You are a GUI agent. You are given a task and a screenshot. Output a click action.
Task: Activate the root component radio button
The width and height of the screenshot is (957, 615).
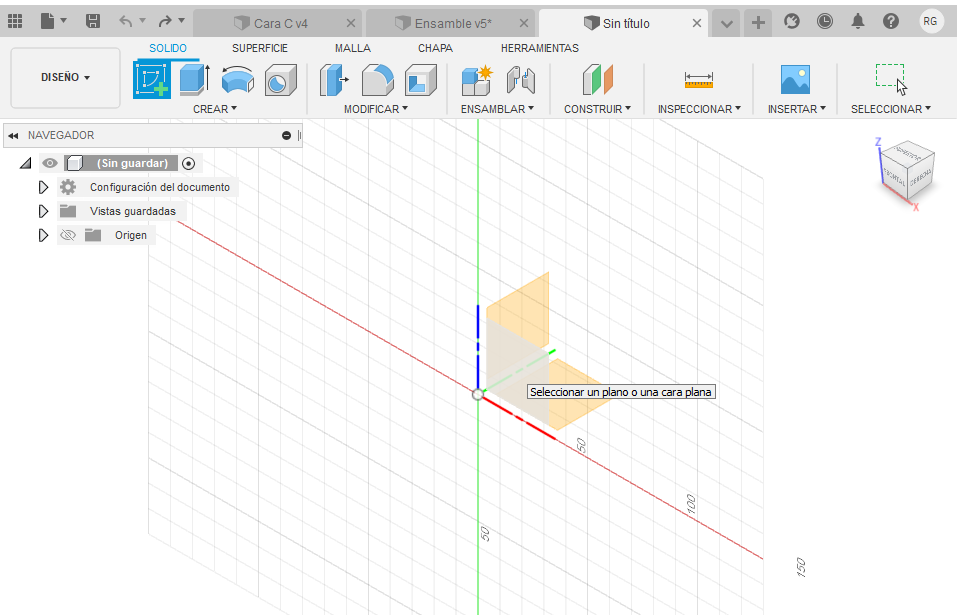click(189, 164)
